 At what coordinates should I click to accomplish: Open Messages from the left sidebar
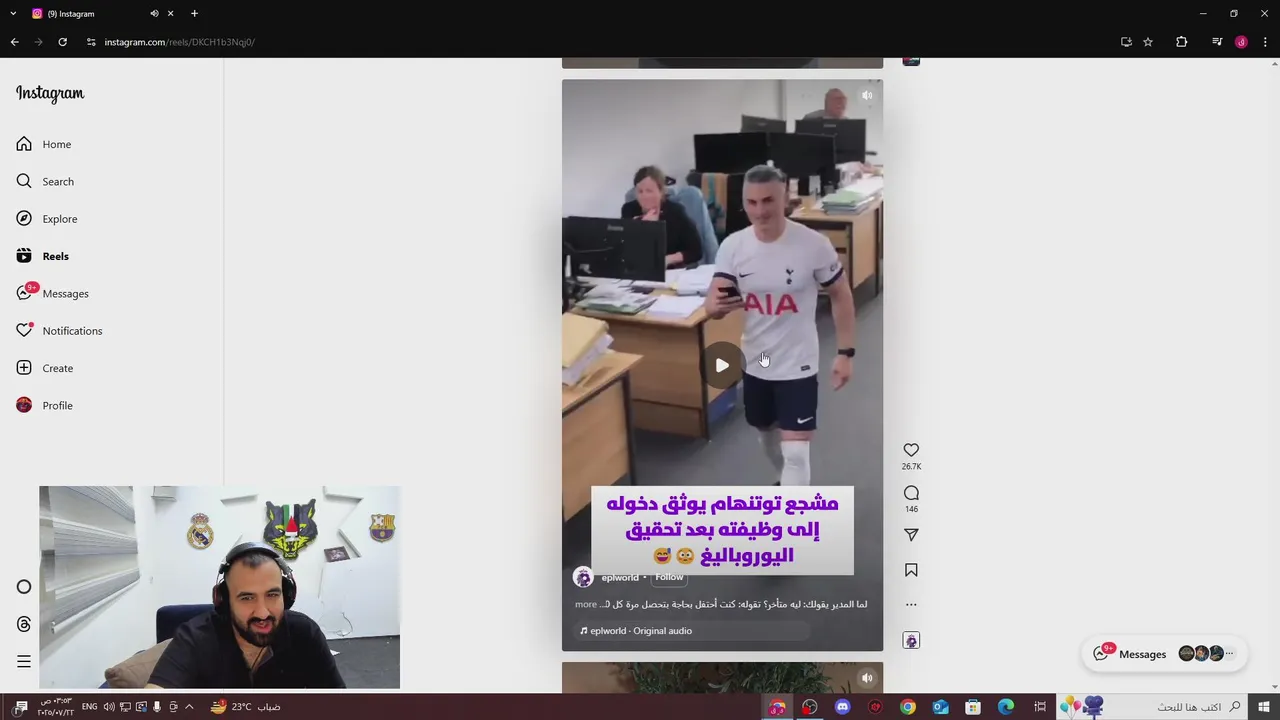click(x=66, y=293)
